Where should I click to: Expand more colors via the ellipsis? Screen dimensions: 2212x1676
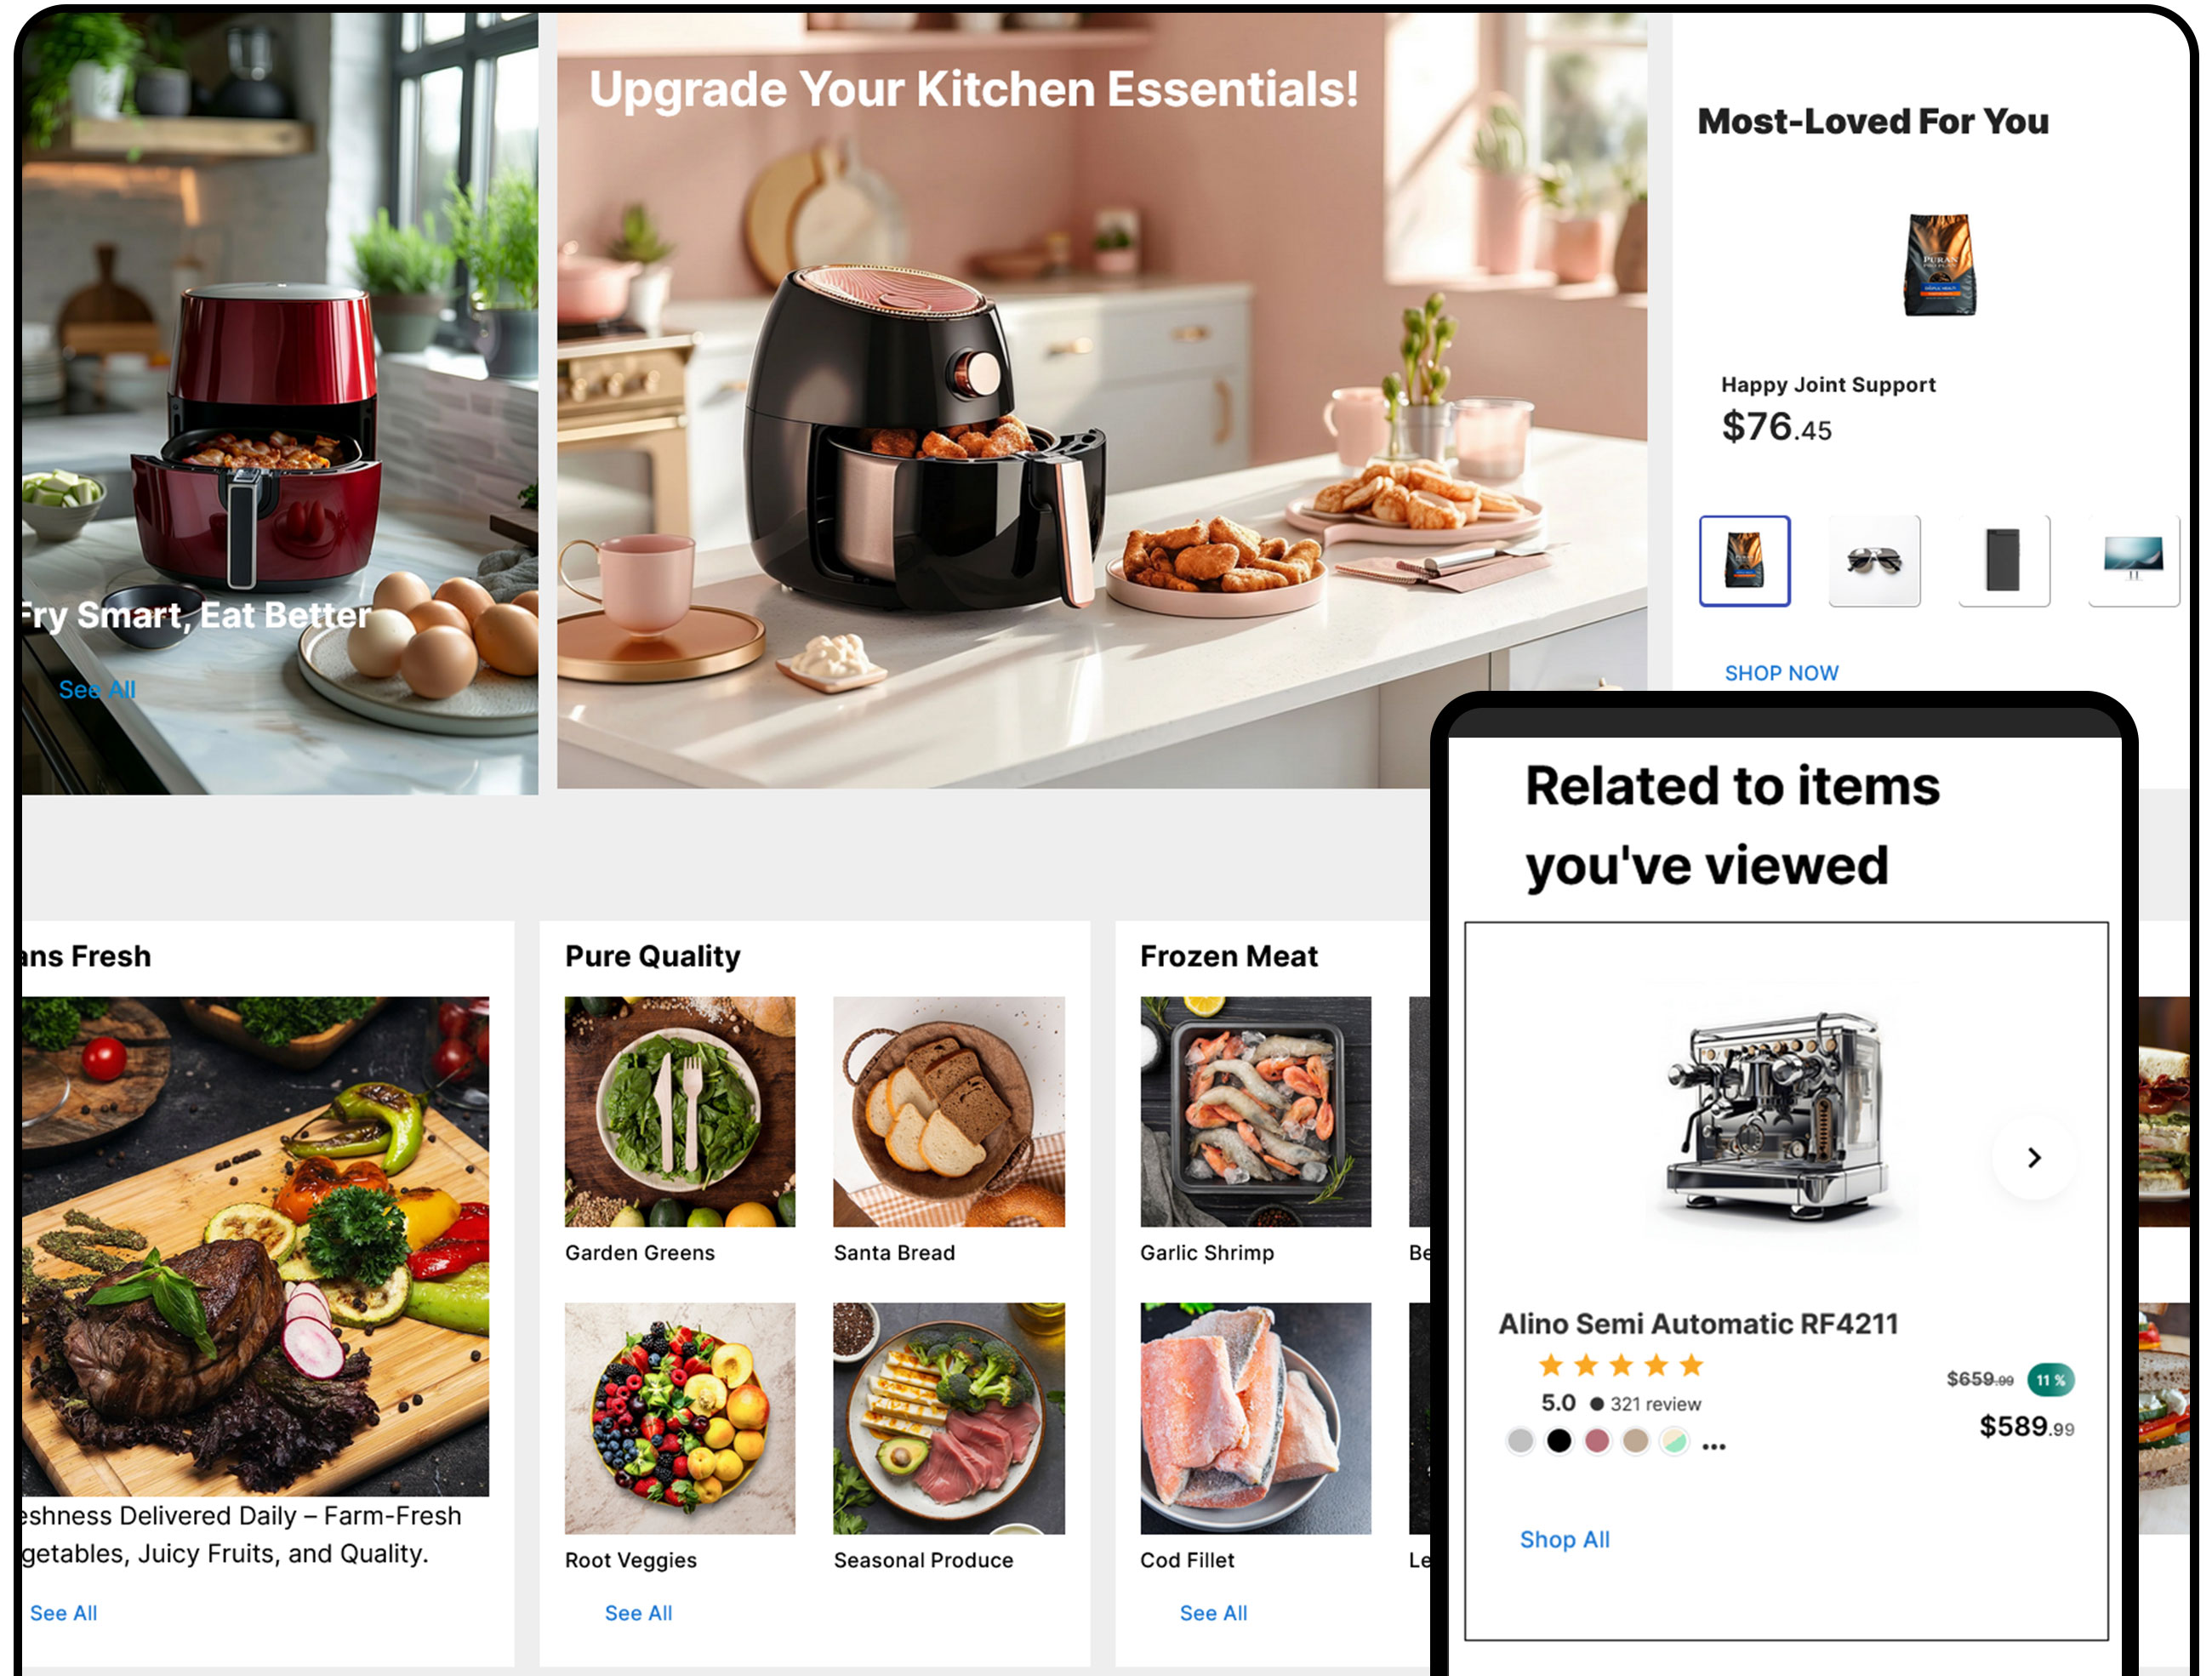(1713, 1445)
